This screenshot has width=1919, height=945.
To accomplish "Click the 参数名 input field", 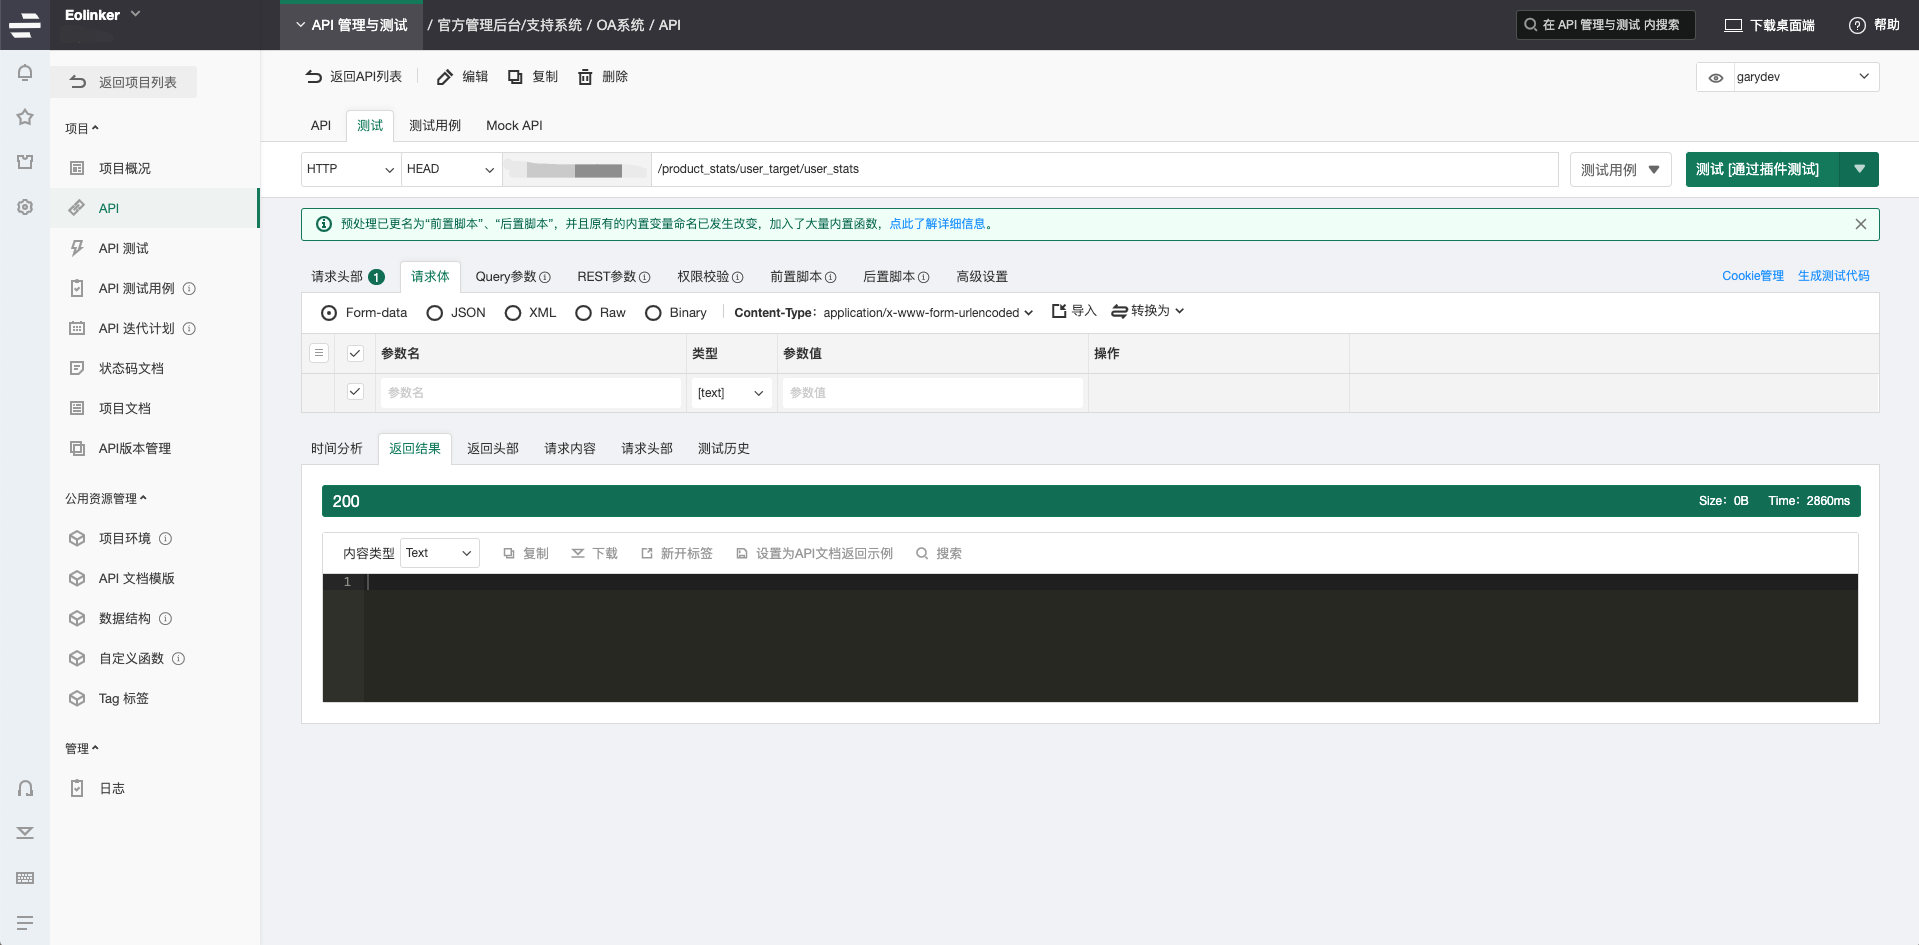I will (530, 393).
